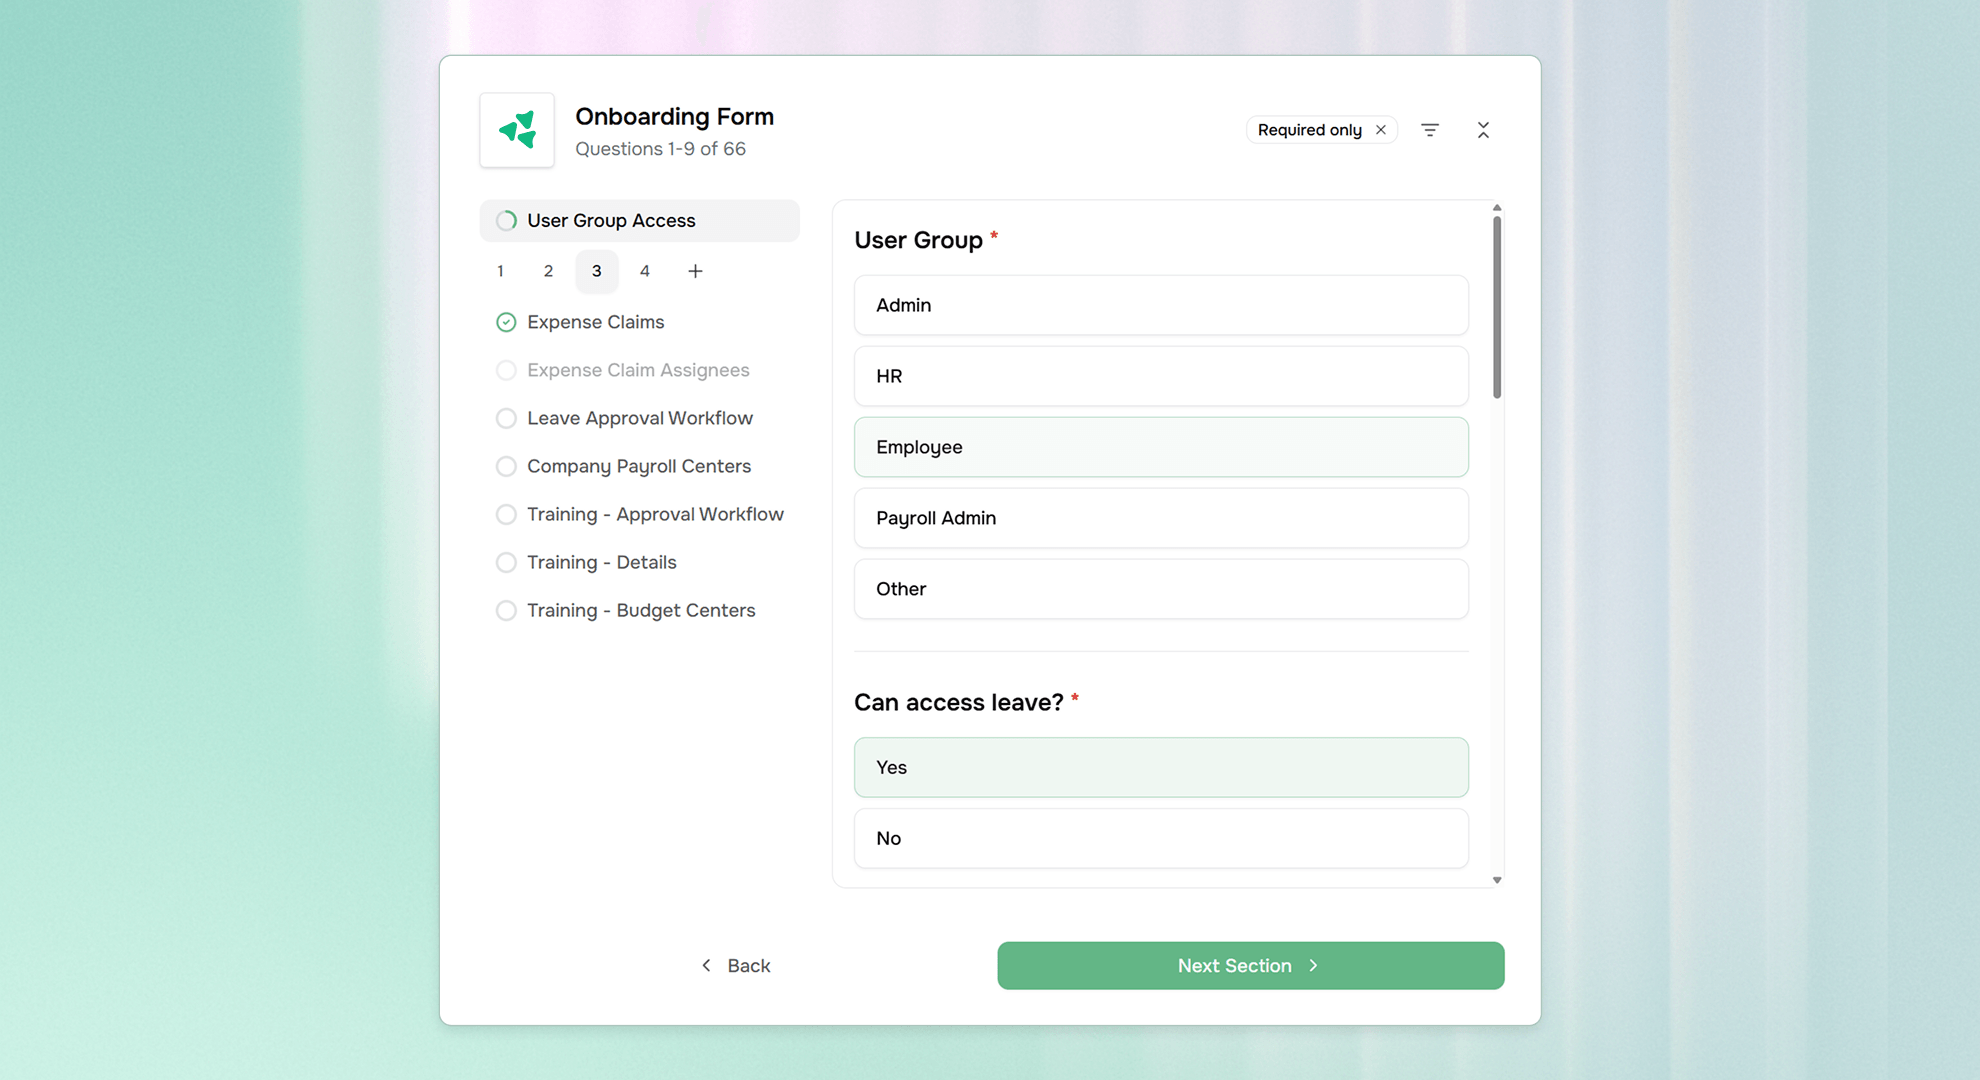Click the progress circle beside User Group Access

[x=506, y=220]
